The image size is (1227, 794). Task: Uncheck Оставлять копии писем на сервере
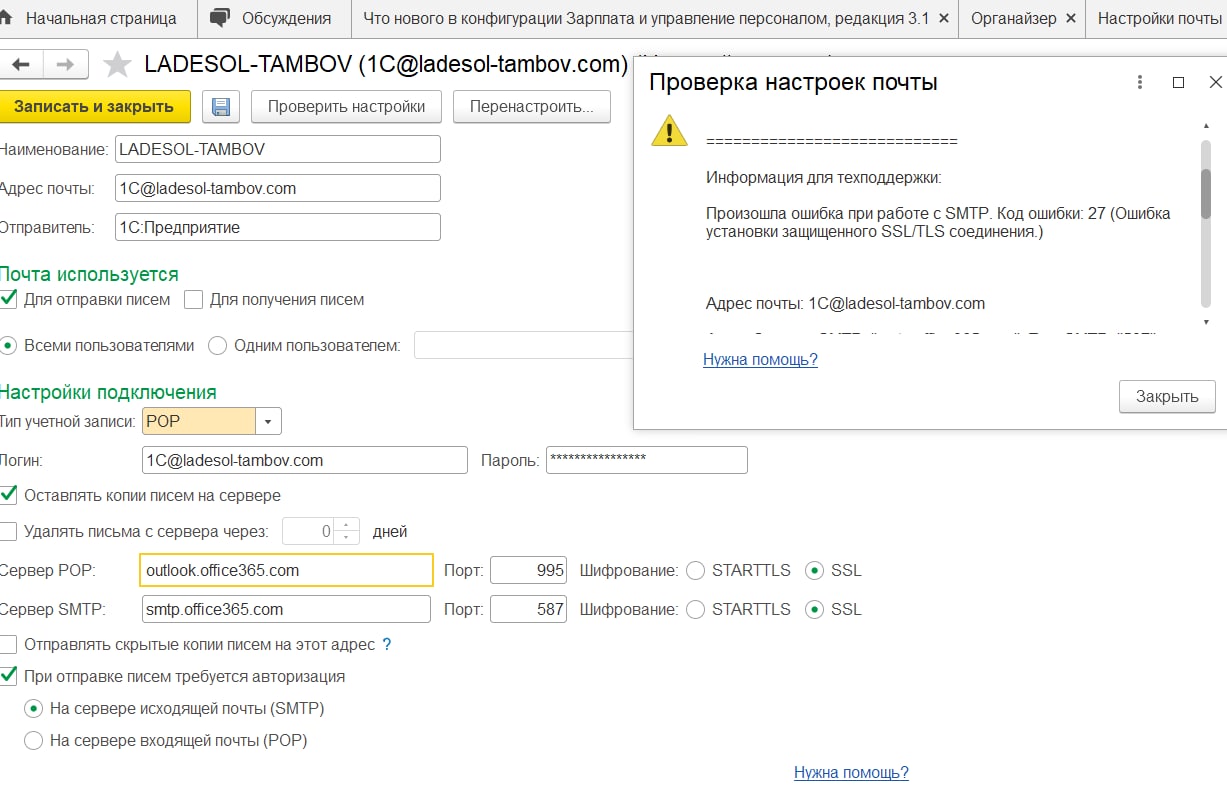(9, 495)
